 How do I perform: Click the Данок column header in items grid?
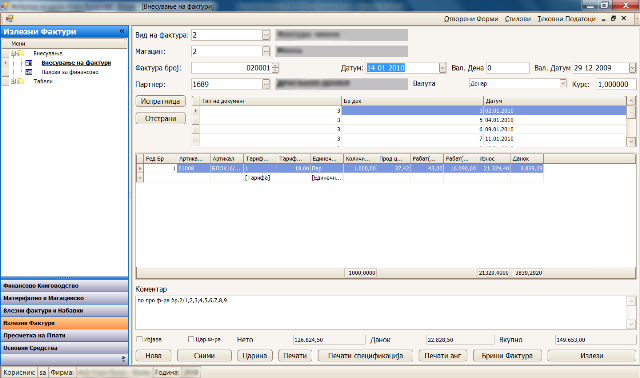pos(527,158)
